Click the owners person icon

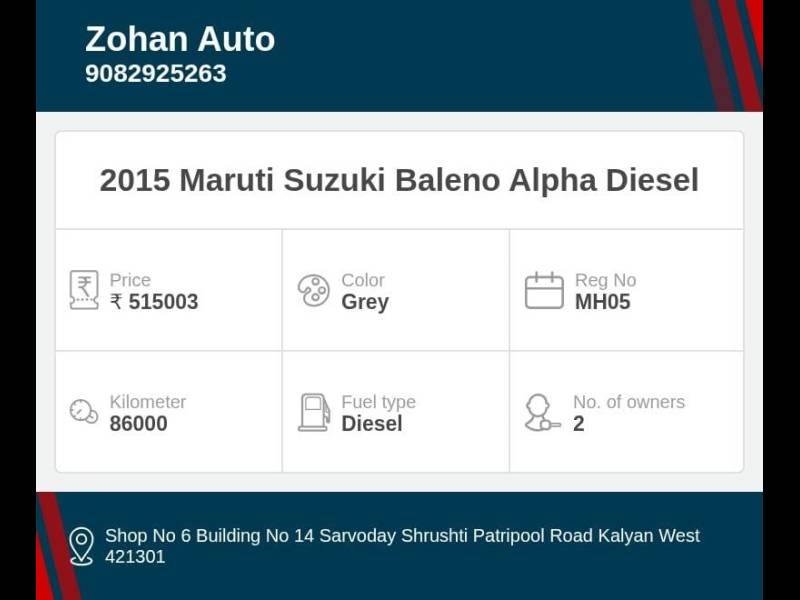(541, 412)
